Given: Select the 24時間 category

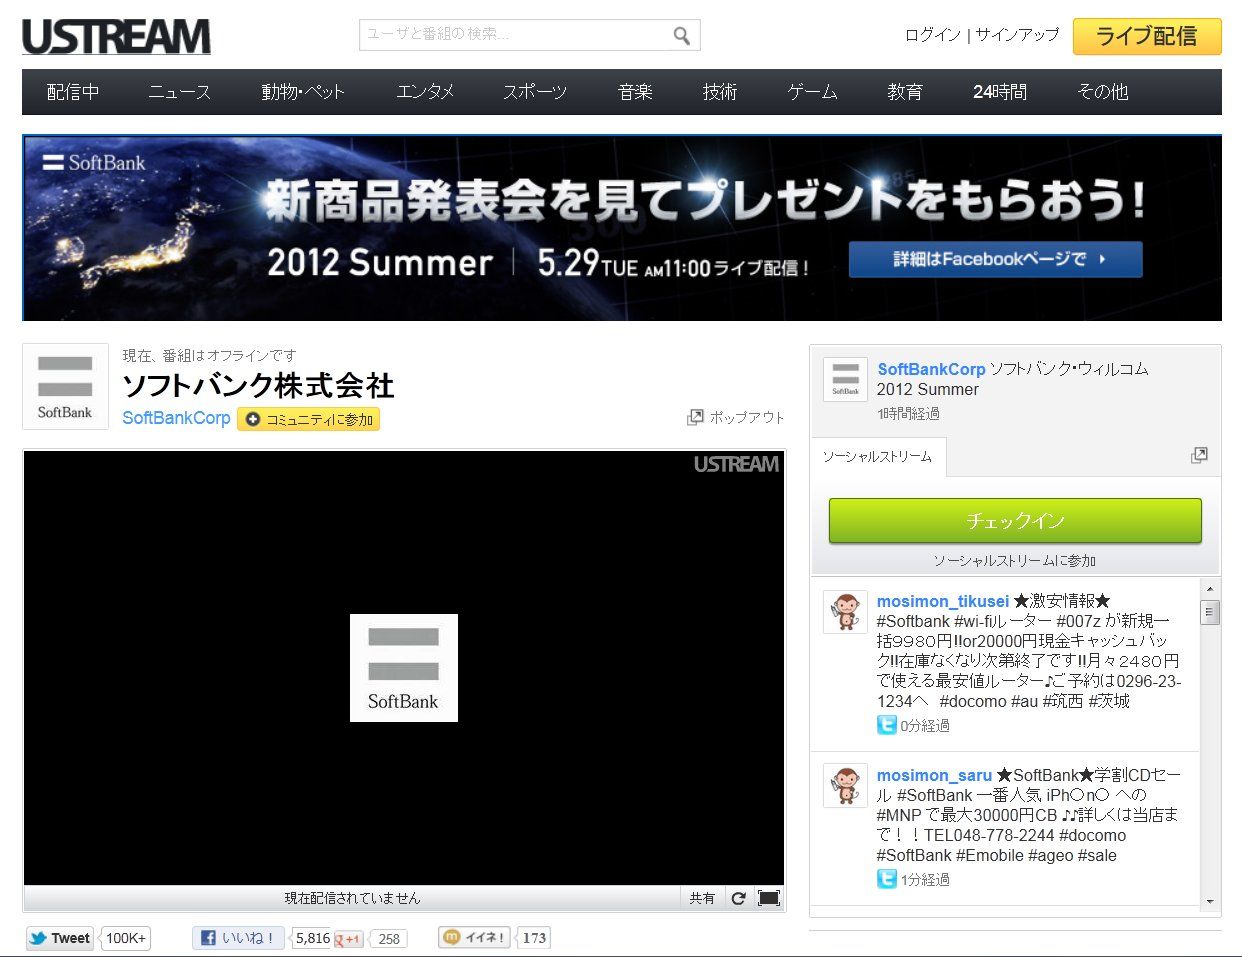Looking at the screenshot, I should click(1000, 92).
